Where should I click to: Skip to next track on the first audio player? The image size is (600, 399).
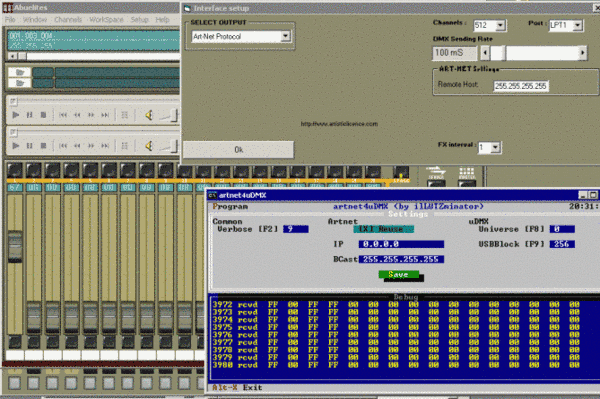coord(105,115)
